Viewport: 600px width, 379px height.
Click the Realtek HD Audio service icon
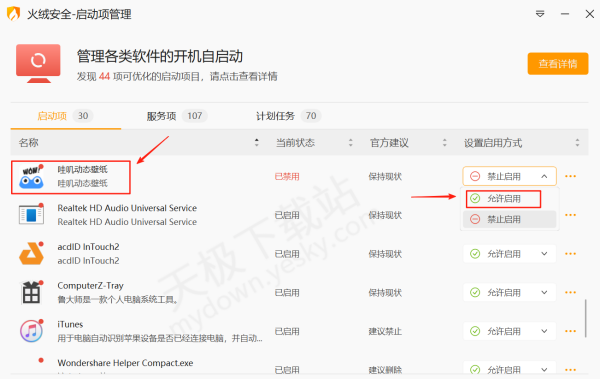point(31,215)
